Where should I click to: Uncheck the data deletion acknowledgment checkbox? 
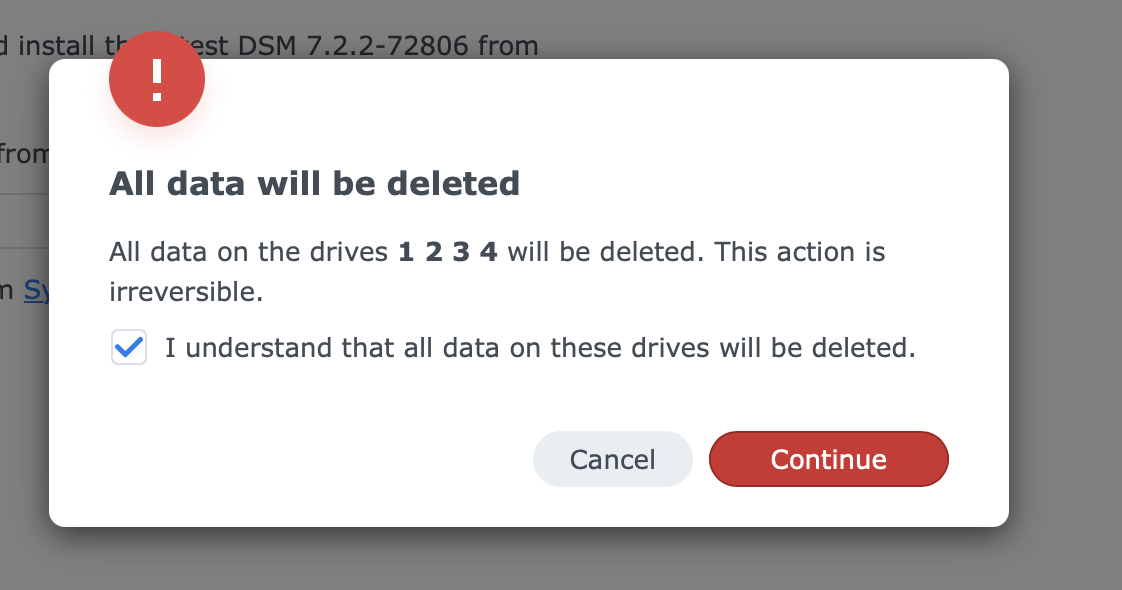(x=129, y=348)
